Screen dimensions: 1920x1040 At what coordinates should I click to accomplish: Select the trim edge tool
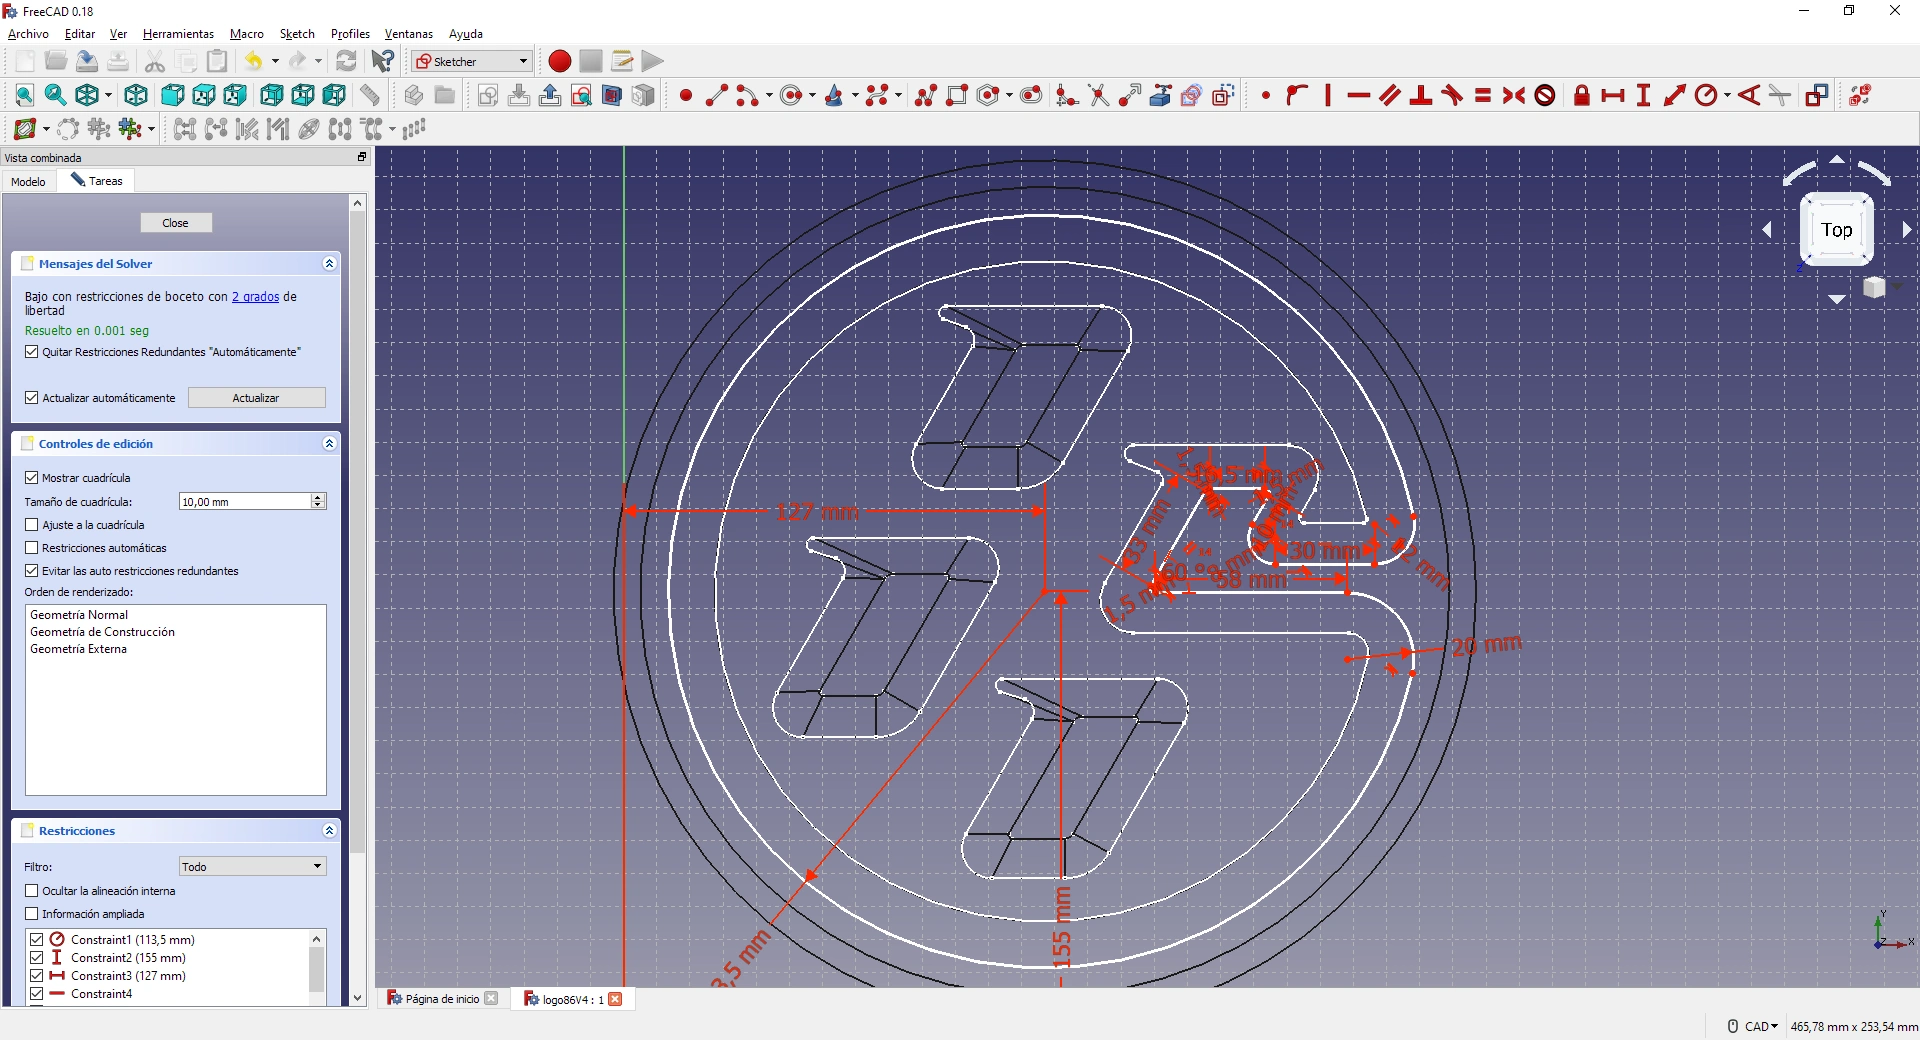pos(1099,96)
